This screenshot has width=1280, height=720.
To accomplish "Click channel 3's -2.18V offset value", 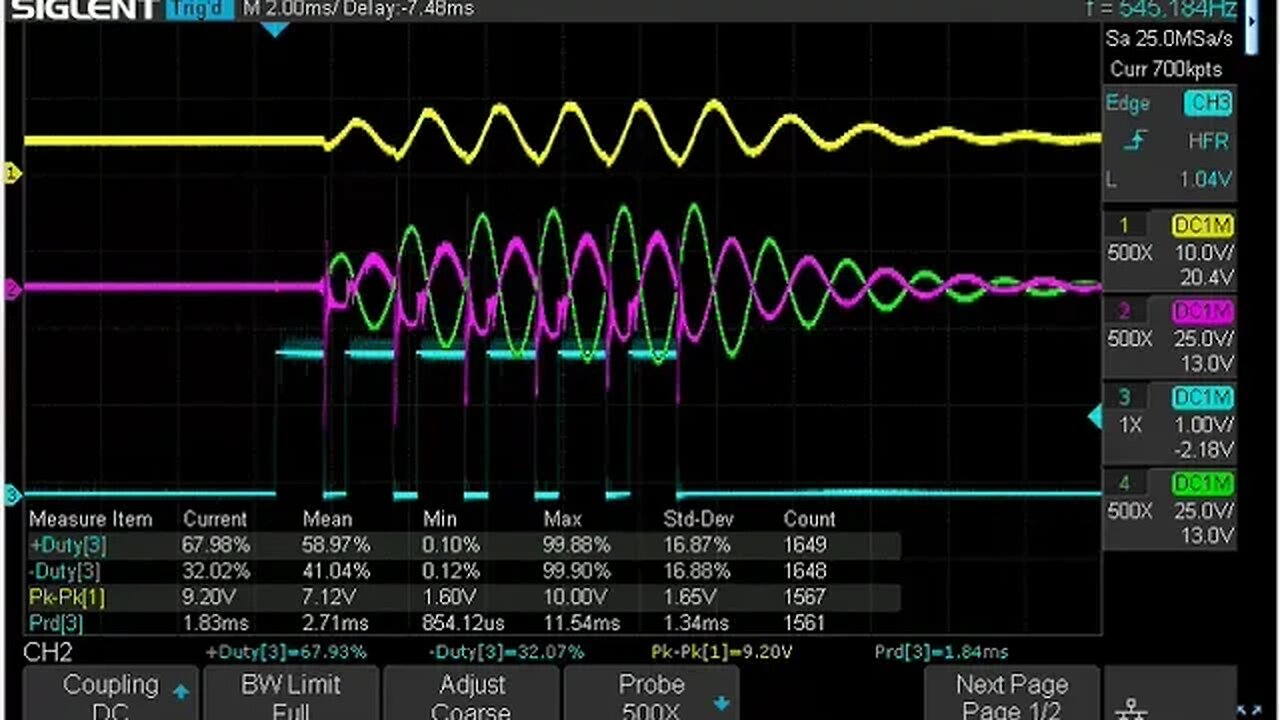I will (1203, 449).
